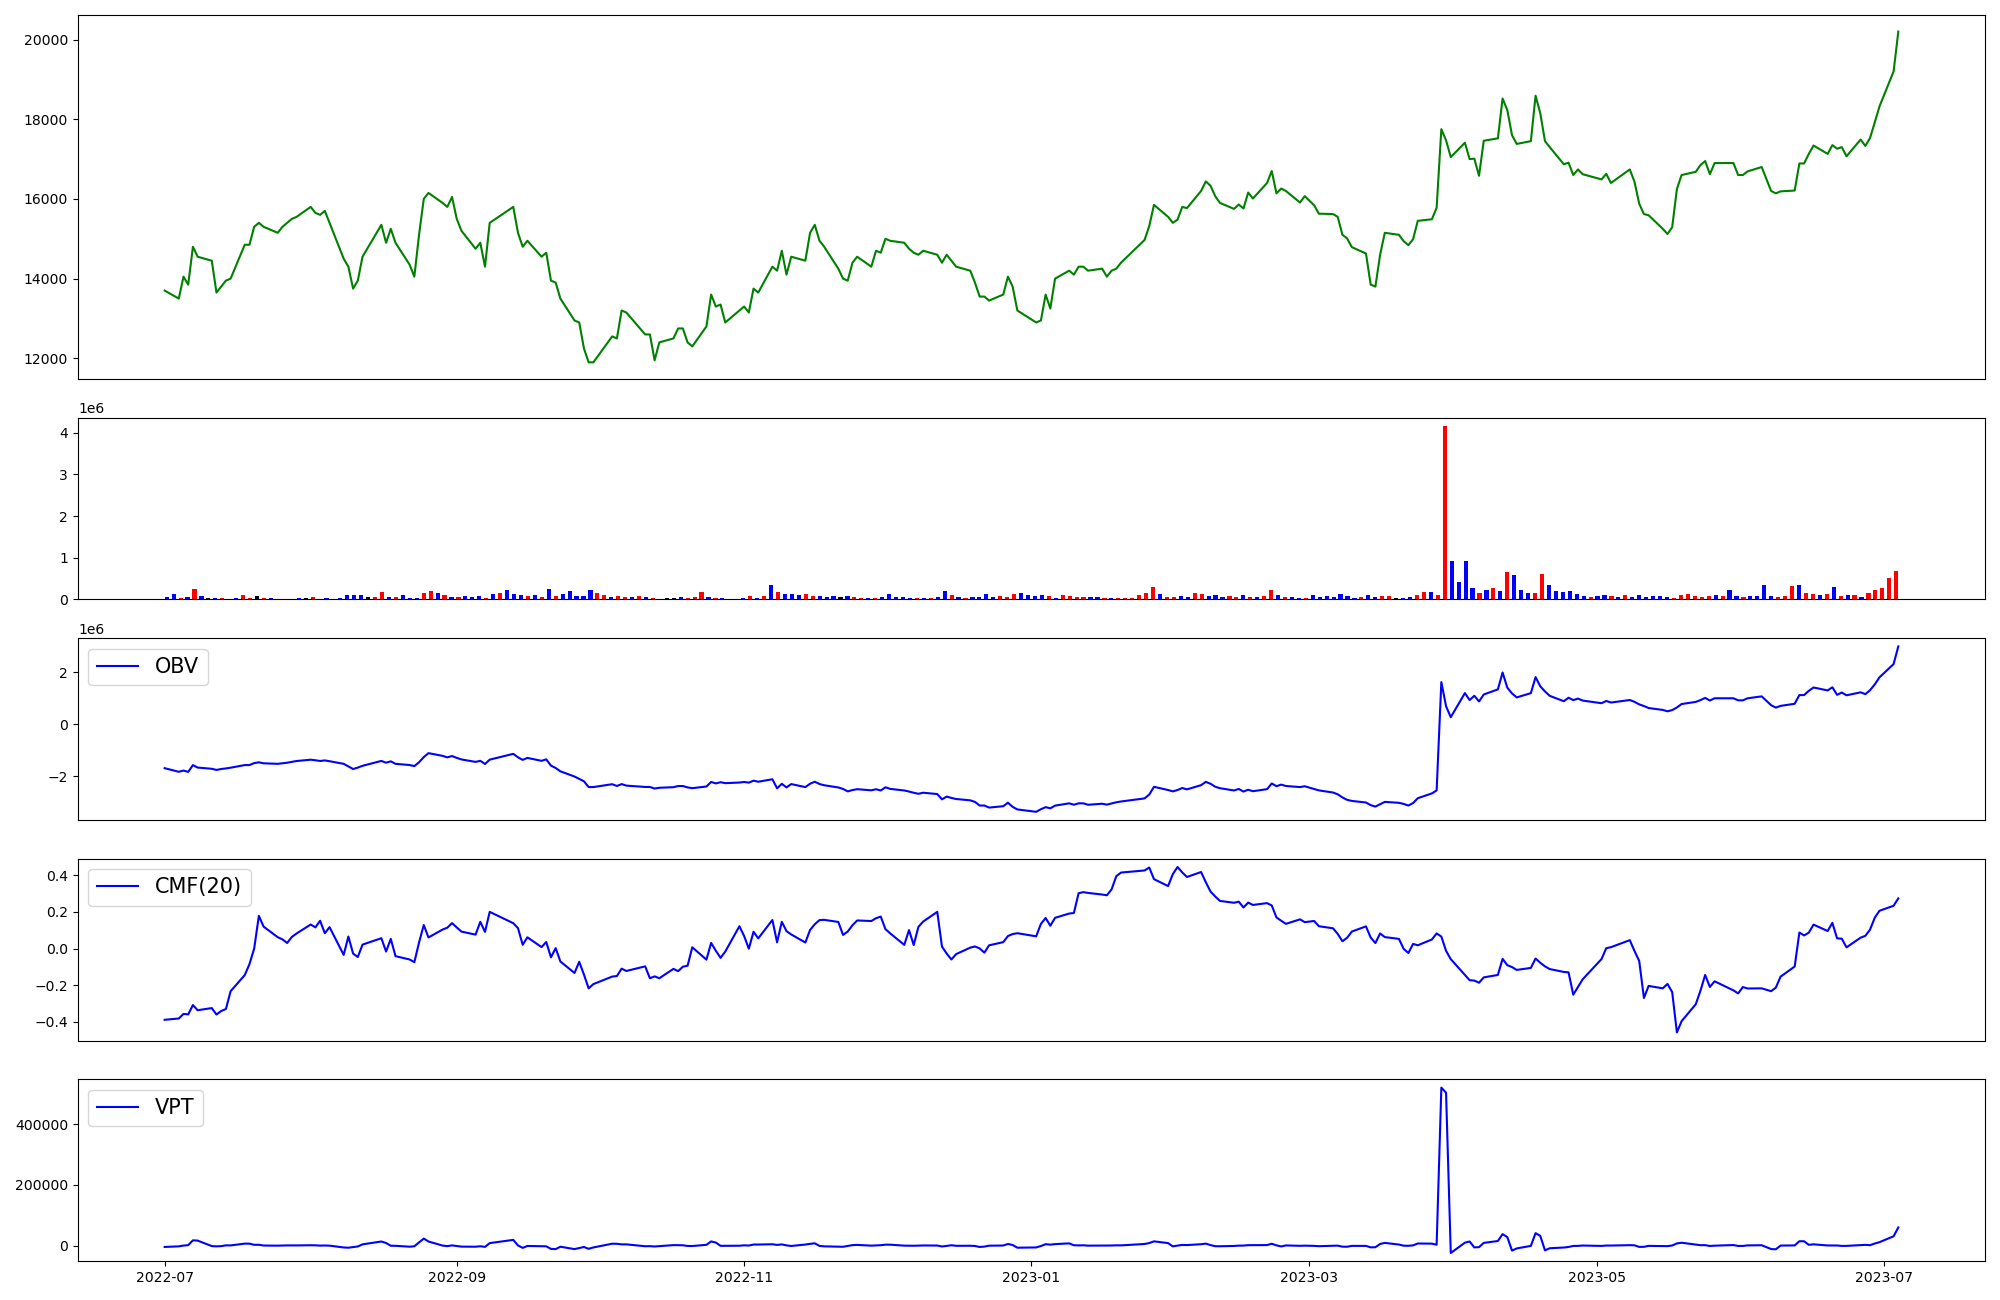Image resolution: width=2000 pixels, height=1300 pixels.
Task: Click the 1e6 label above OBV chart
Action: click(91, 629)
